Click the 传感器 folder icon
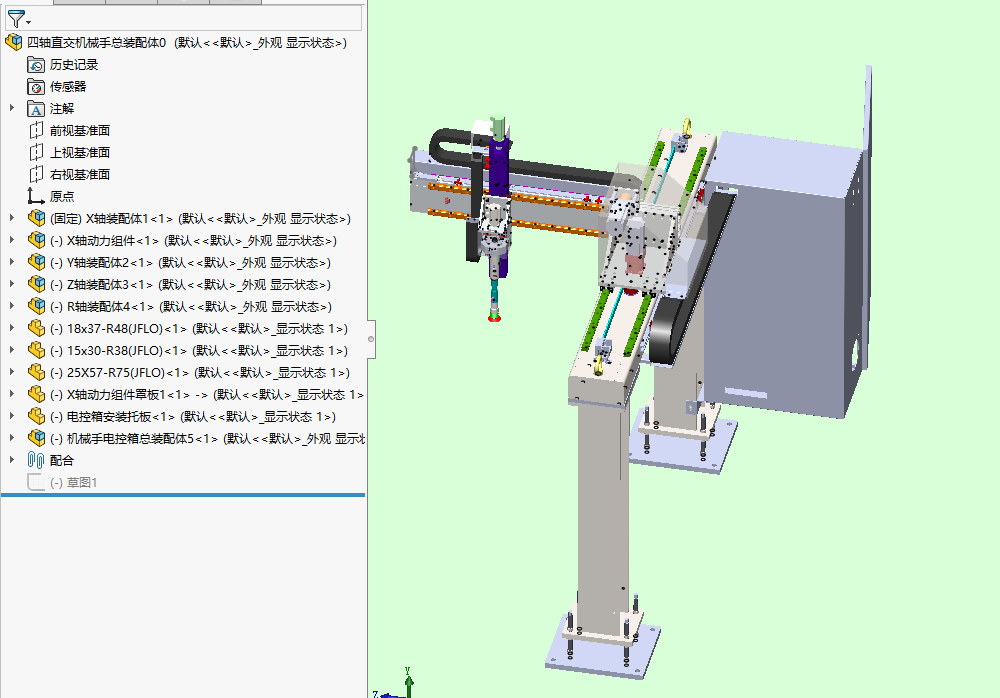Viewport: 1000px width, 698px height. 36,87
